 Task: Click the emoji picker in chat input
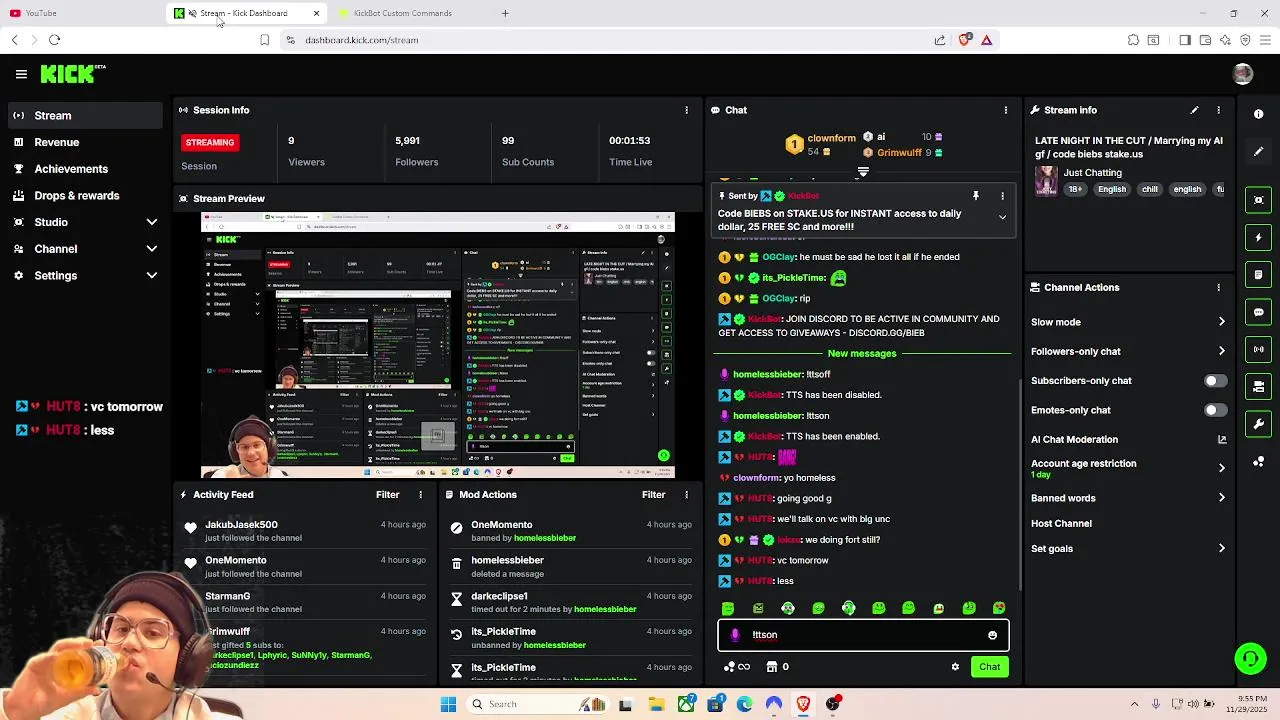tap(992, 635)
